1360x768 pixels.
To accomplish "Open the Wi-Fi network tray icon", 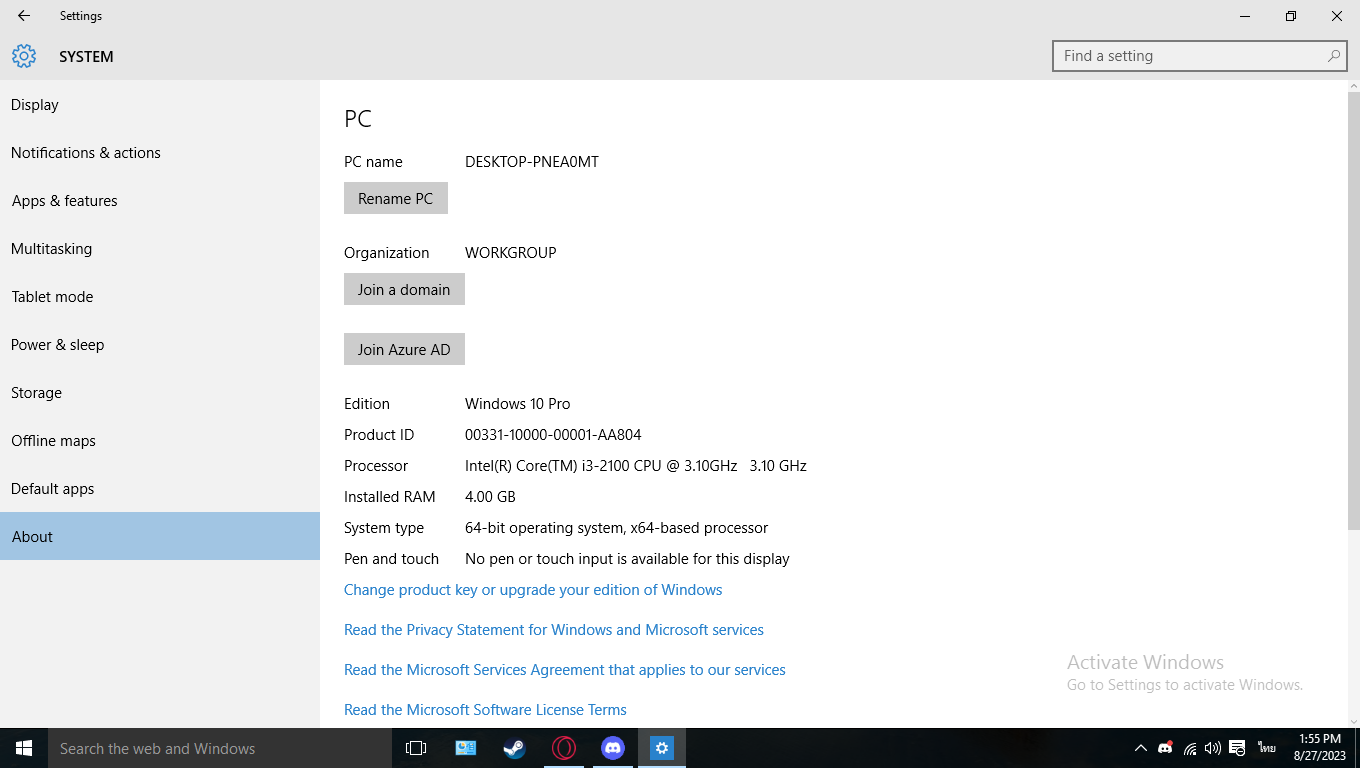I will tap(1190, 748).
